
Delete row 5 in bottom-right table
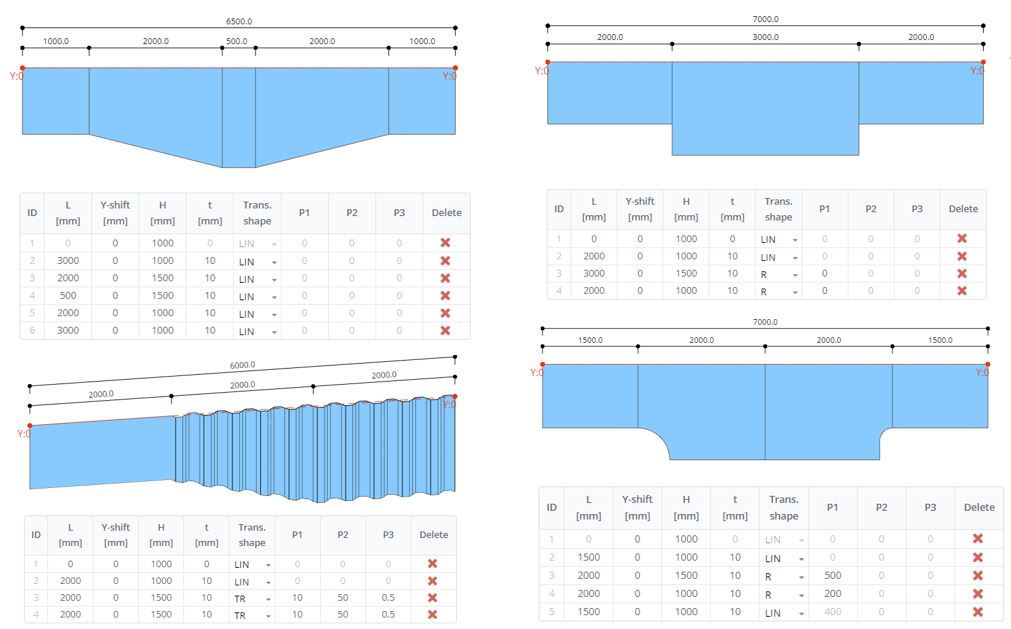[978, 612]
